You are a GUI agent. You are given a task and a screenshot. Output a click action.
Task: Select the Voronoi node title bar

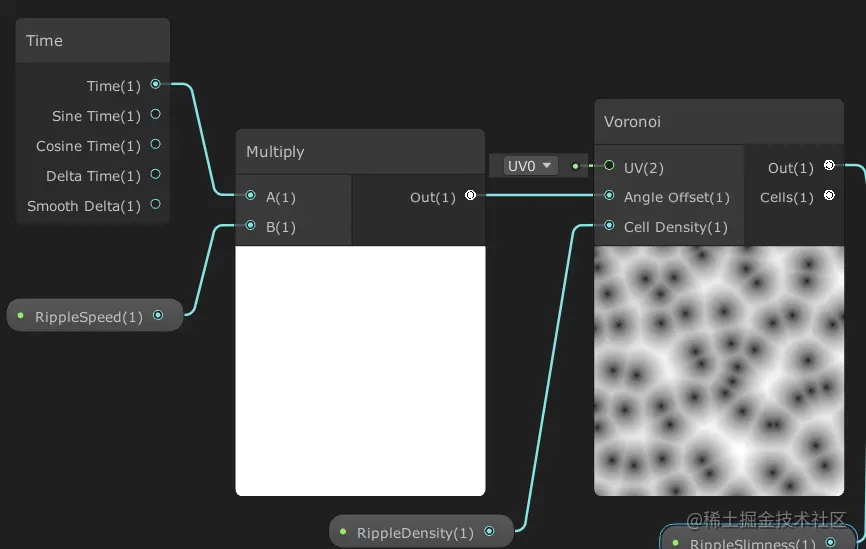[719, 122]
